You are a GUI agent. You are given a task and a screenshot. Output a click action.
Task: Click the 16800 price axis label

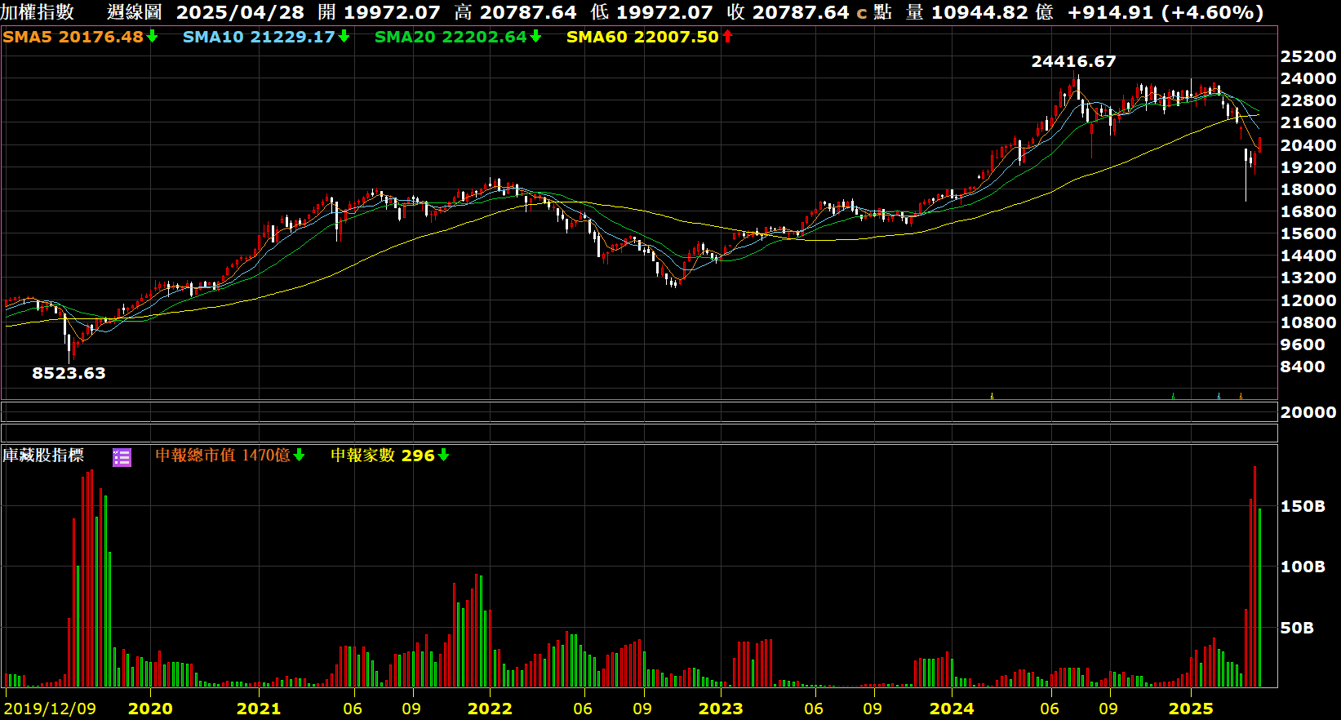pyautogui.click(x=1310, y=212)
